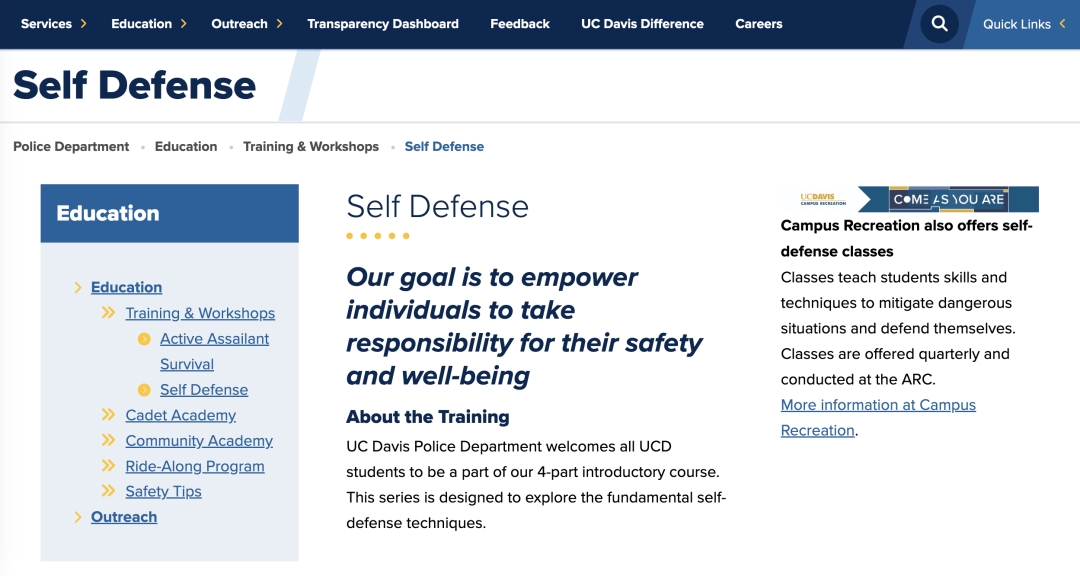
Task: Click the About the Training subheading
Action: (428, 417)
